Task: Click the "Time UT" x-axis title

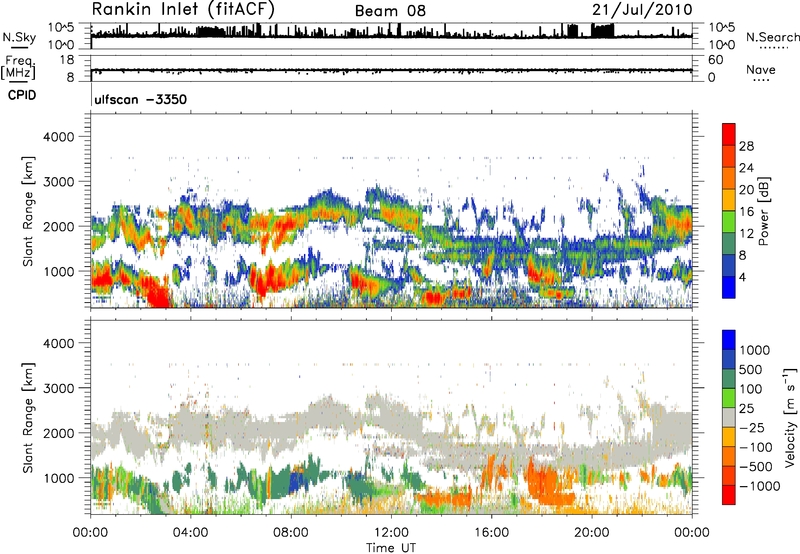Action: (391, 548)
